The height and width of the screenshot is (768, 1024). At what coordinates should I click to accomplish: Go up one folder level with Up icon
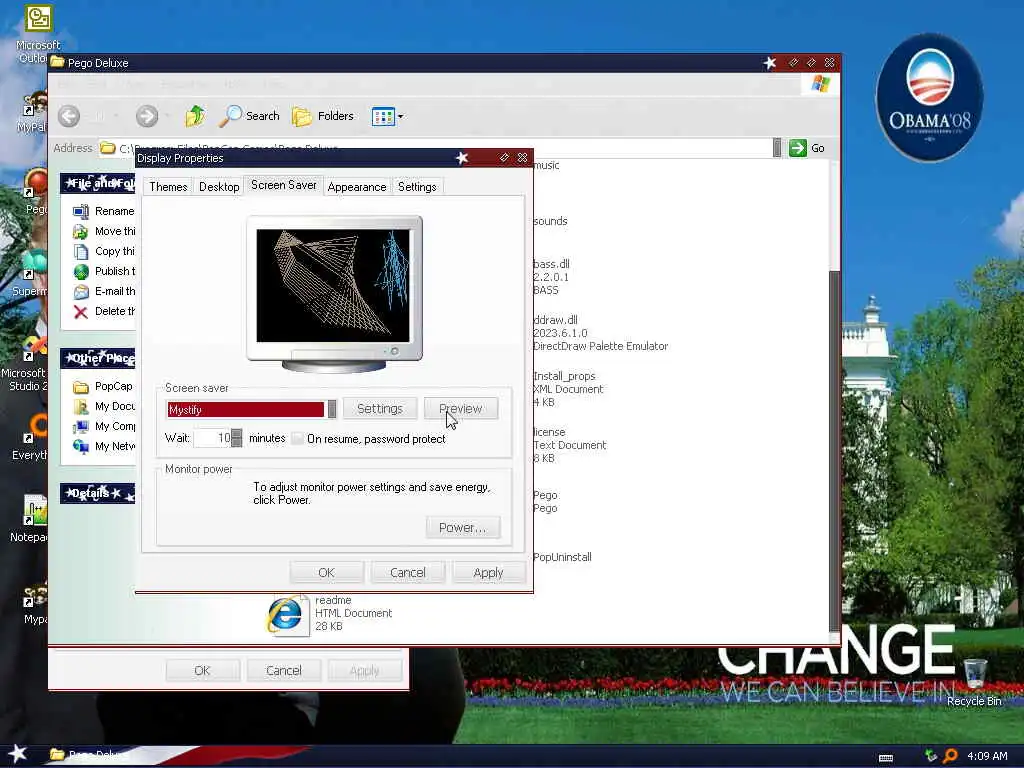click(x=195, y=116)
